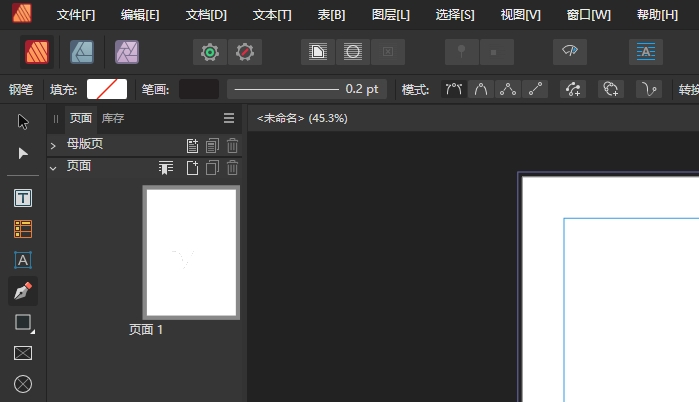Screen dimensions: 699x402
Task: Select Smart mode curve icon
Action: pos(481,90)
